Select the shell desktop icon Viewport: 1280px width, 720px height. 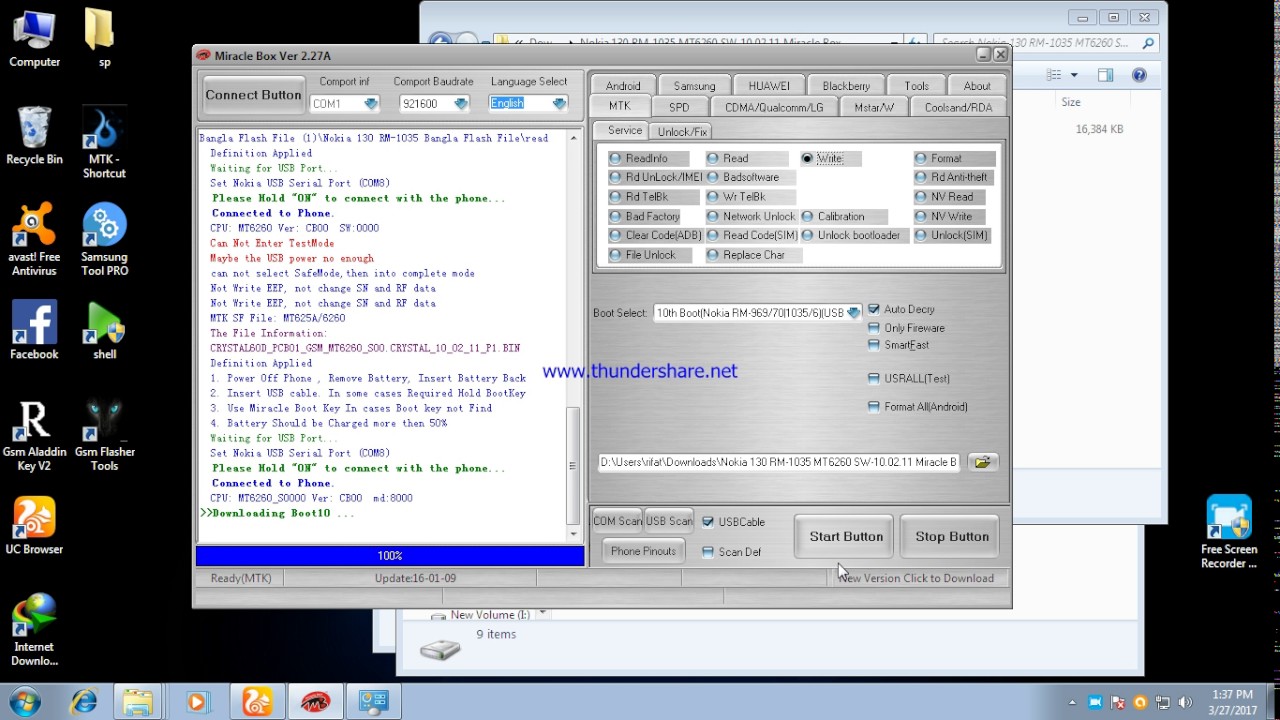click(104, 331)
